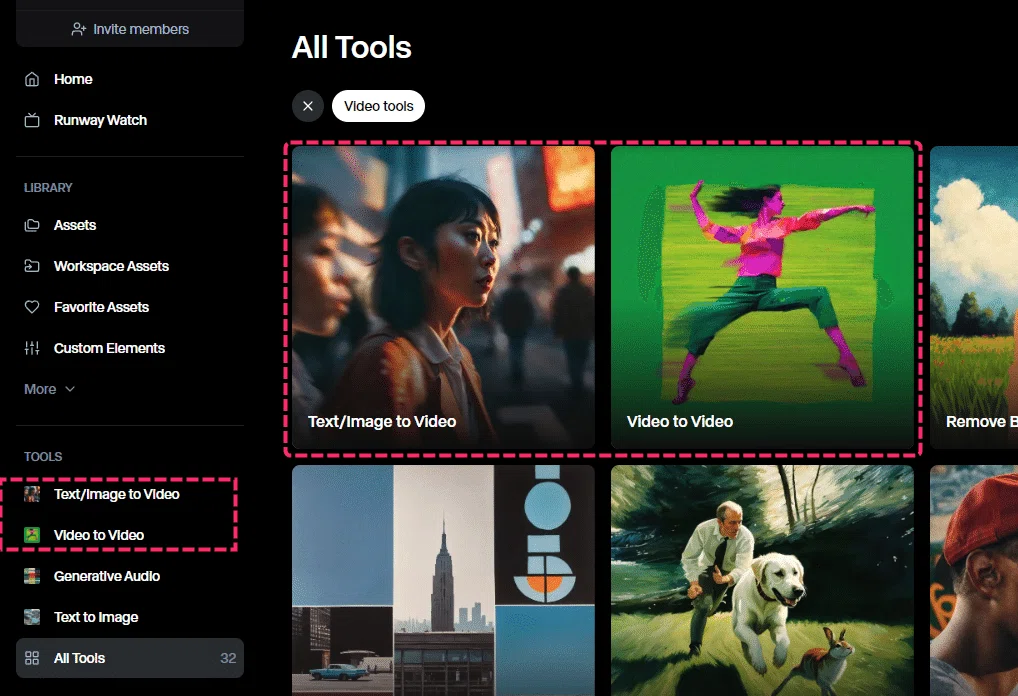Click the Text/Image to Video sidebar icon
Screen dimensions: 1018x696
coord(32,494)
